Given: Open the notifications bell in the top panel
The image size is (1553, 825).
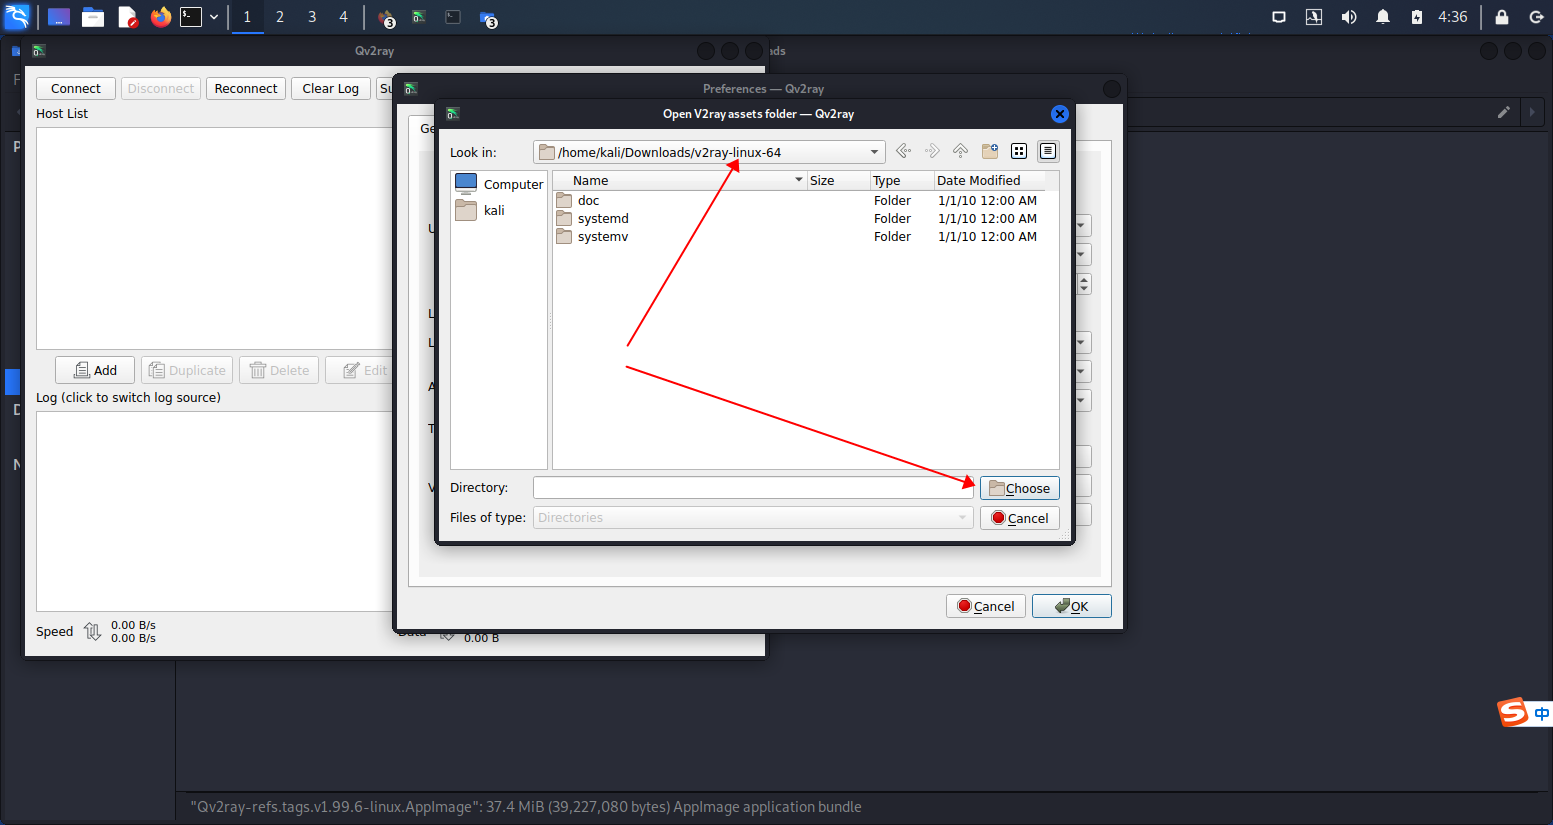Looking at the screenshot, I should [x=1383, y=17].
